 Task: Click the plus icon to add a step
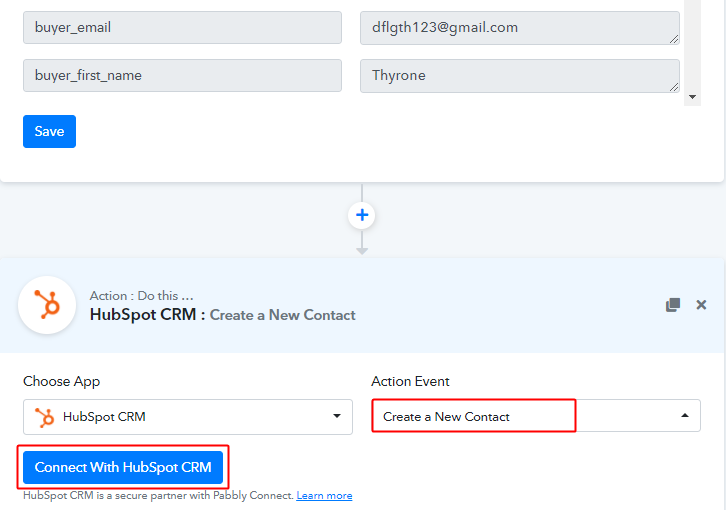tap(362, 215)
